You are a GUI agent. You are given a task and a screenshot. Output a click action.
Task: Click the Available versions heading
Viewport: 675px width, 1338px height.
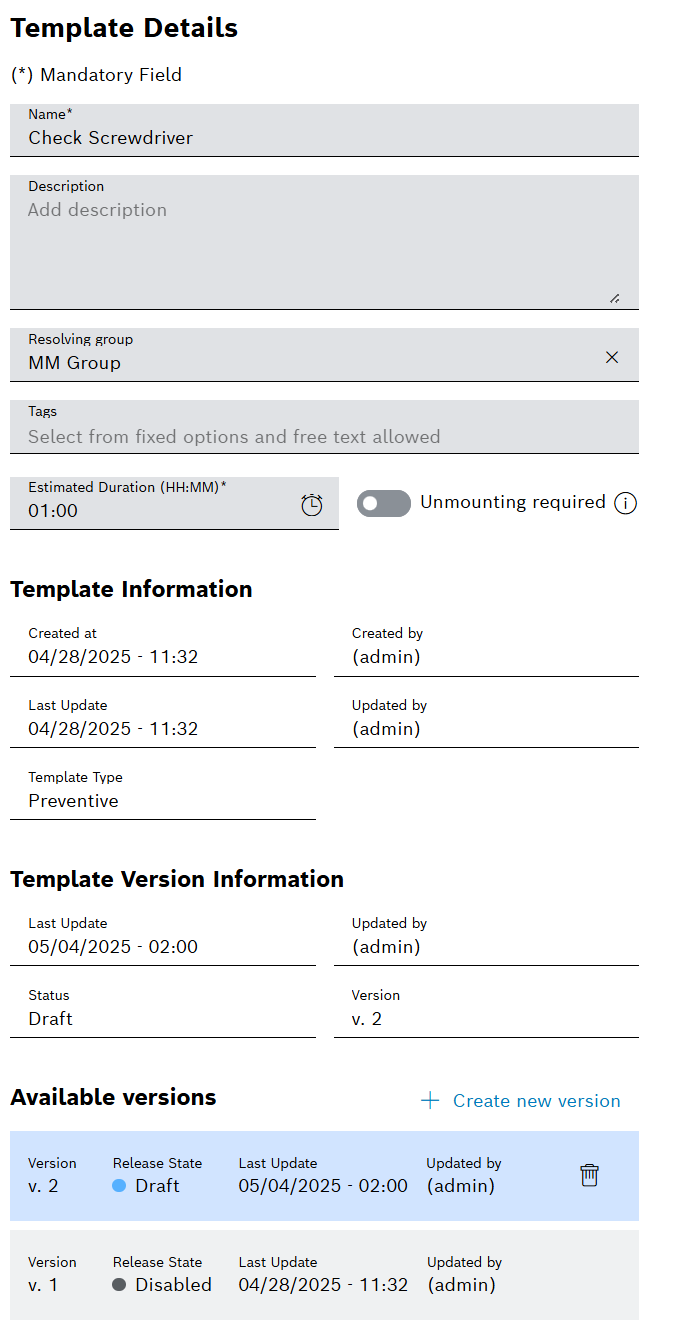tap(113, 1097)
